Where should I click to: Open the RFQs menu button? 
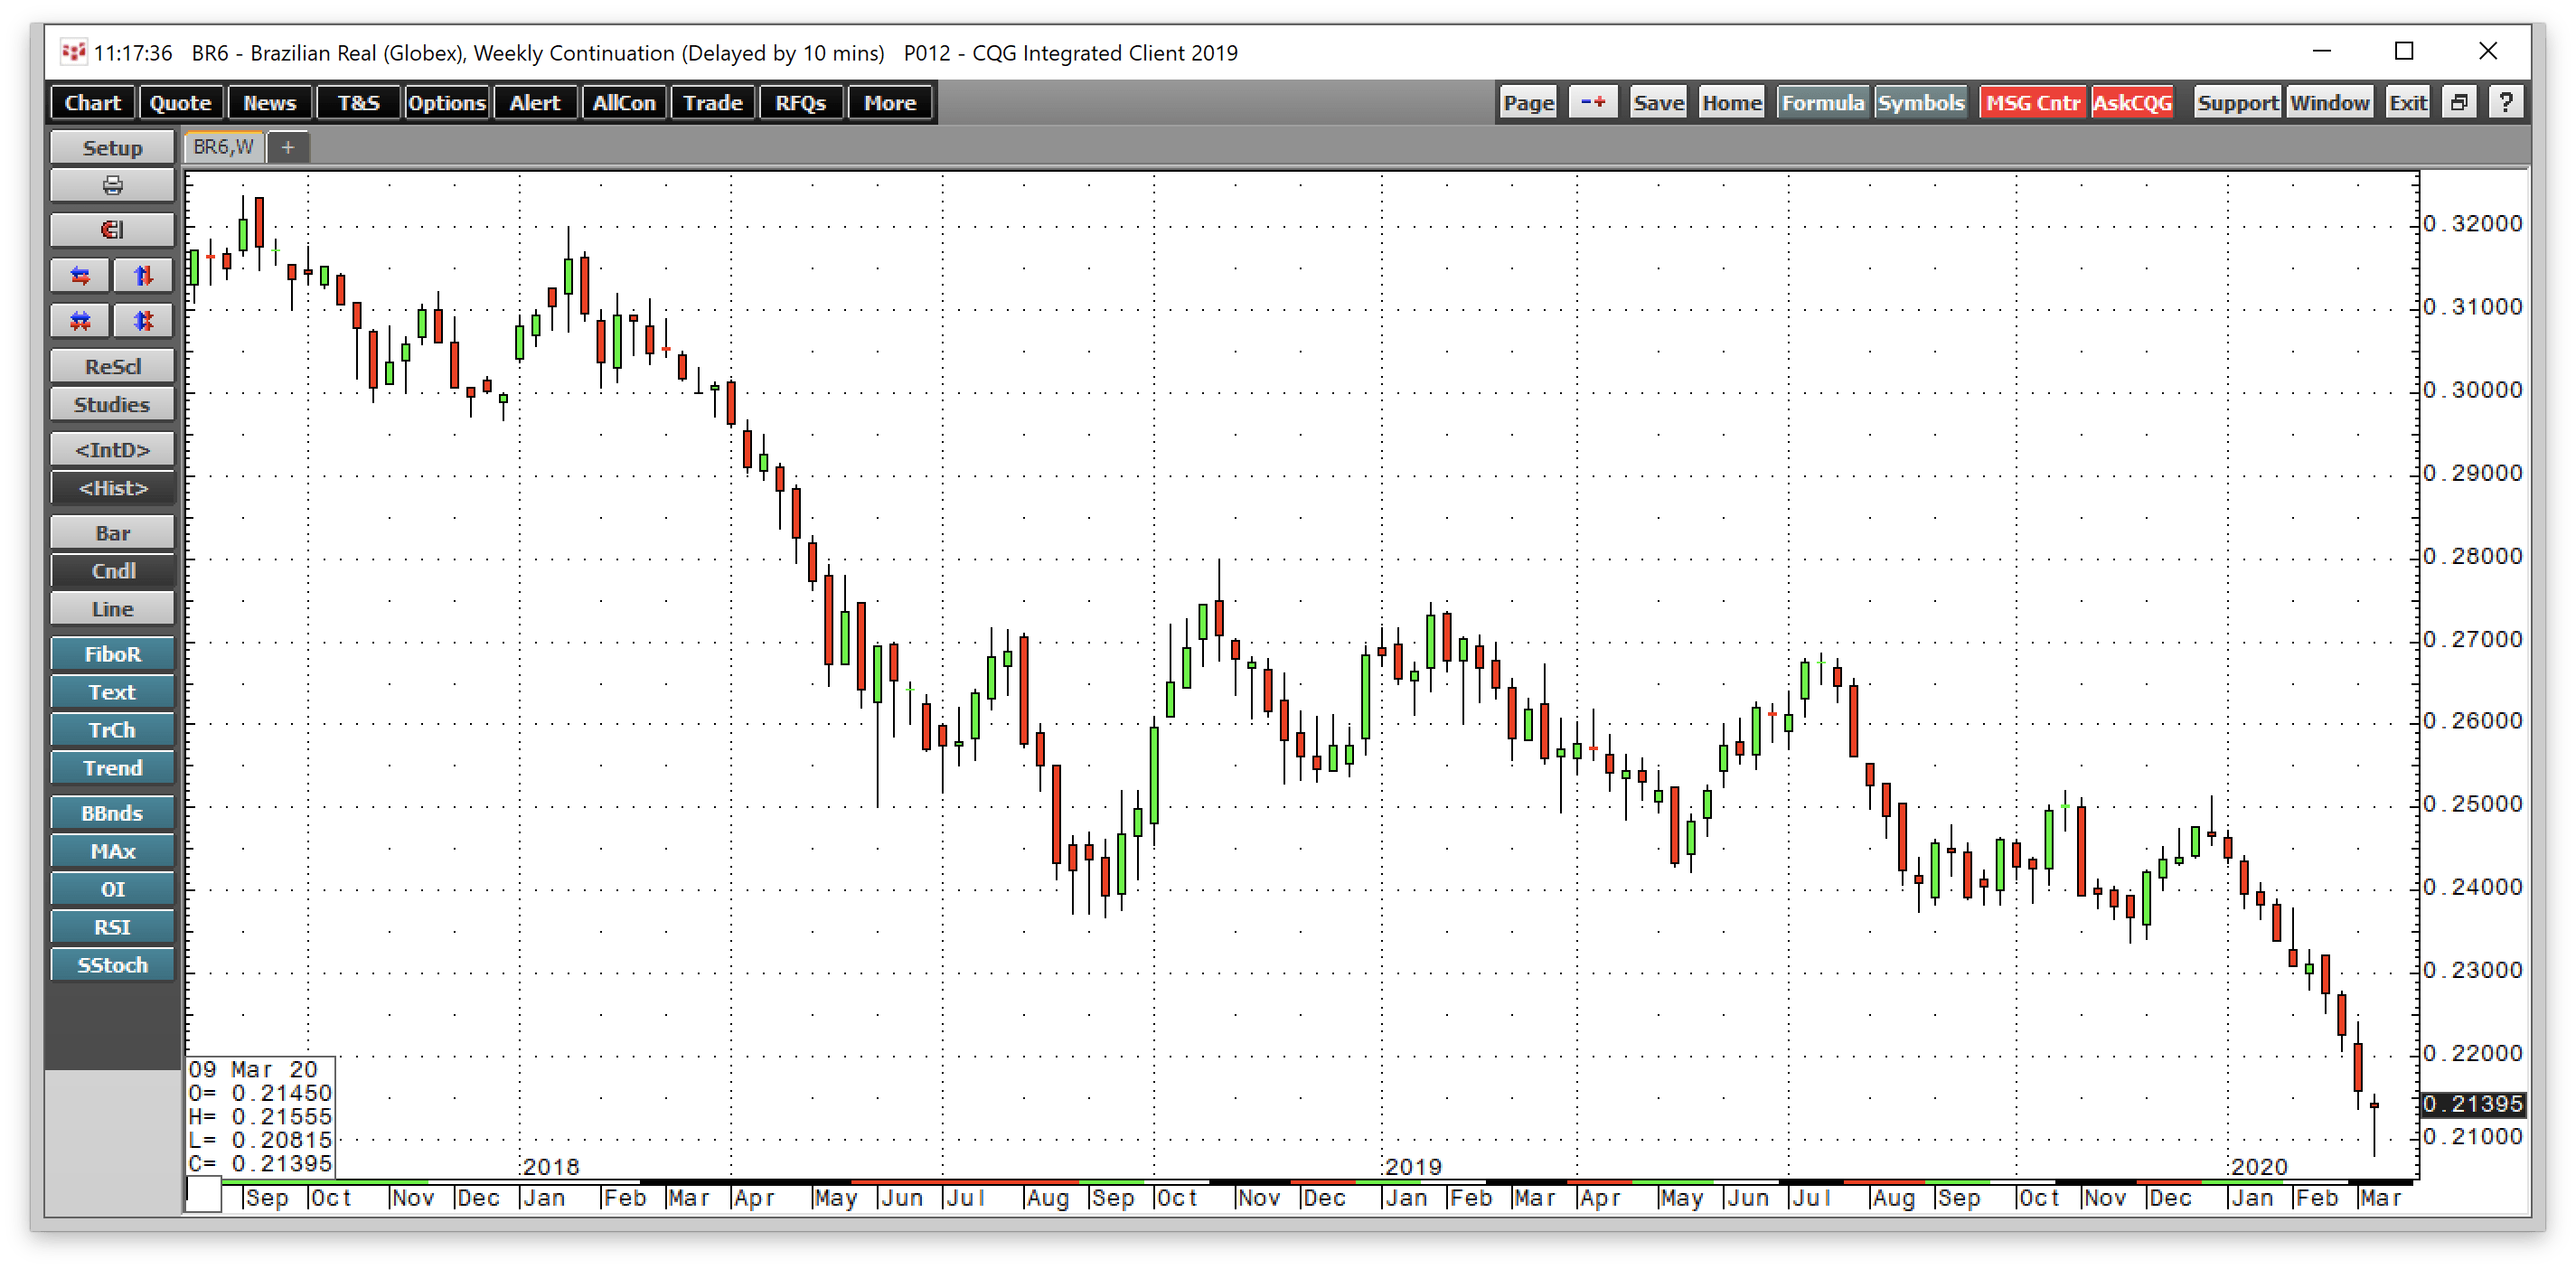[801, 103]
